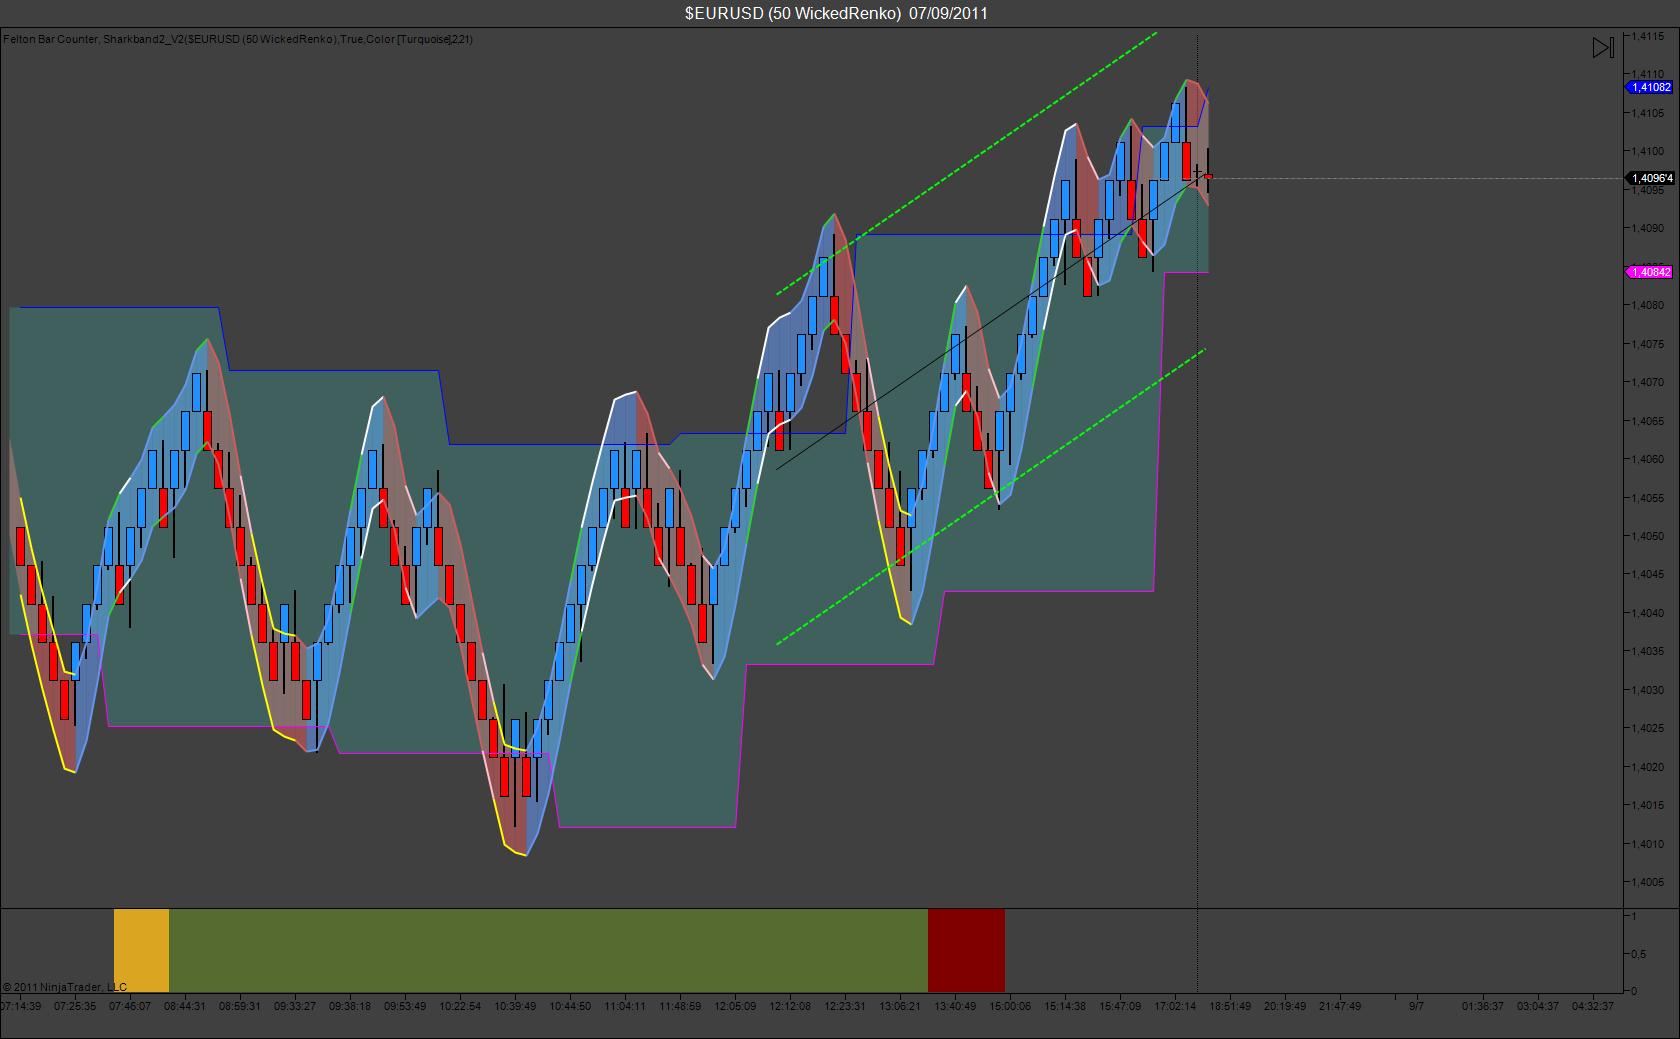Click the 0,5 value on indicator scale

pyautogui.click(x=1639, y=954)
